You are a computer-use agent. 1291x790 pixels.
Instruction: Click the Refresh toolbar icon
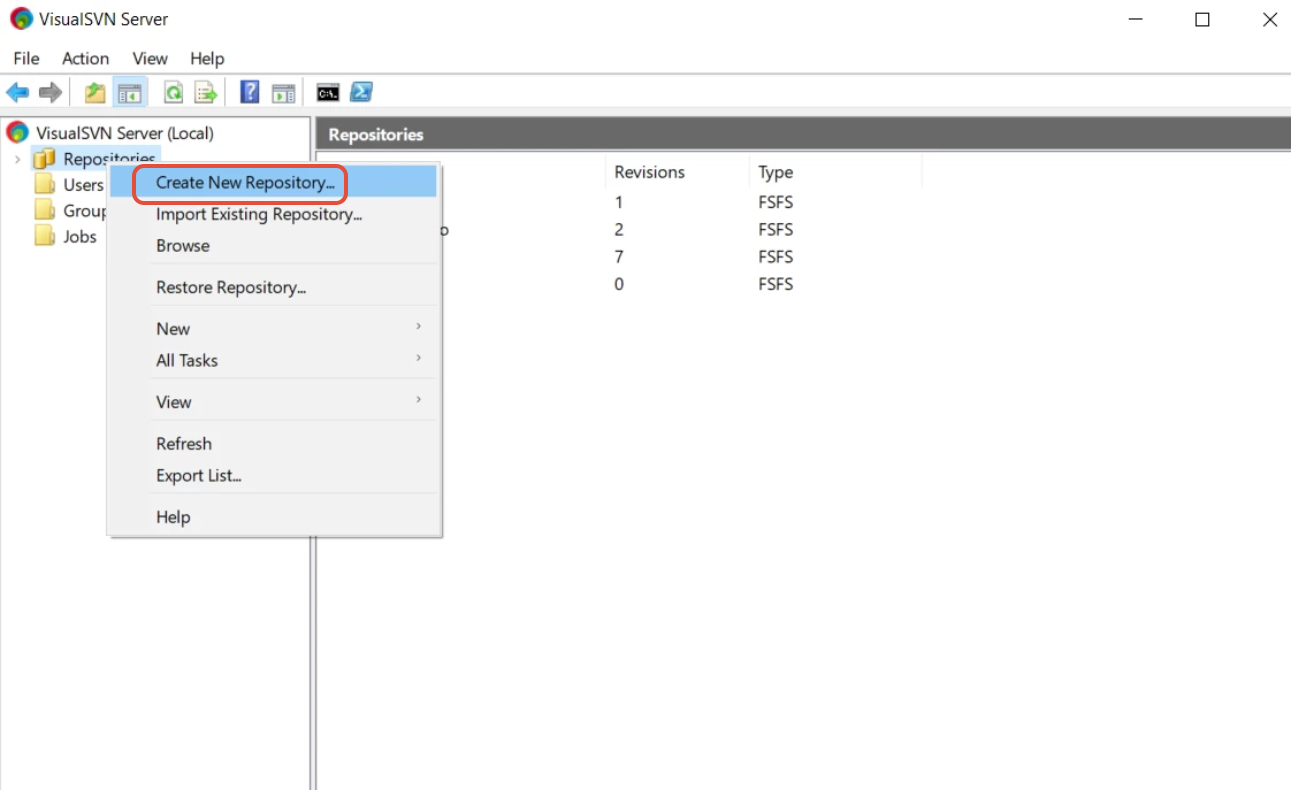pos(173,92)
